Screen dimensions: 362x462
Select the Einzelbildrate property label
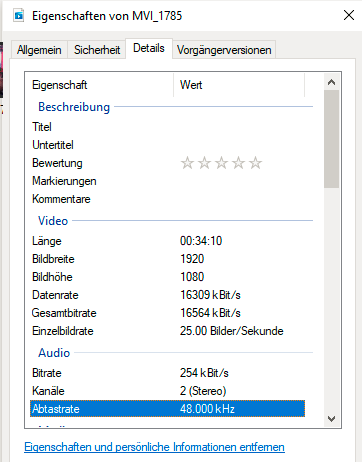pyautogui.click(x=63, y=331)
